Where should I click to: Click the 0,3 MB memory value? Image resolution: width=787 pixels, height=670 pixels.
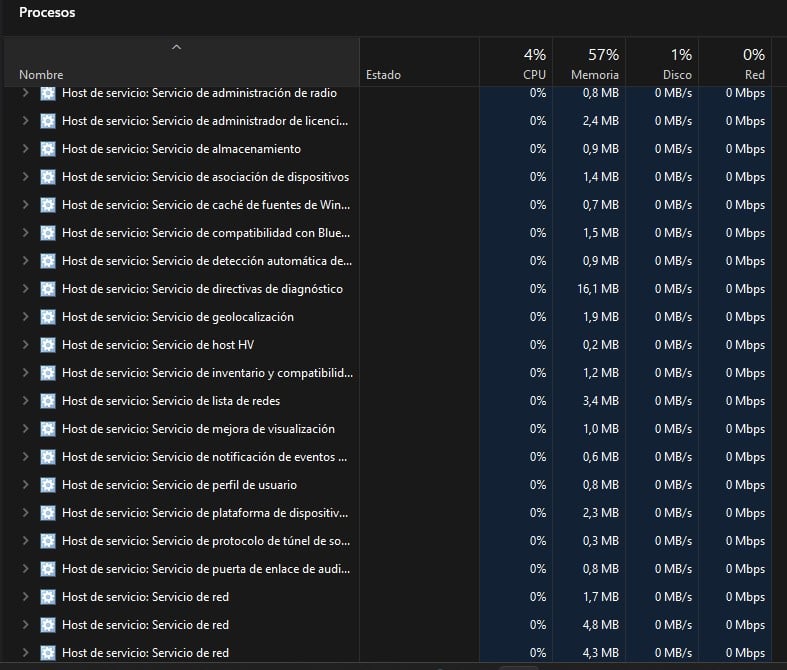601,541
